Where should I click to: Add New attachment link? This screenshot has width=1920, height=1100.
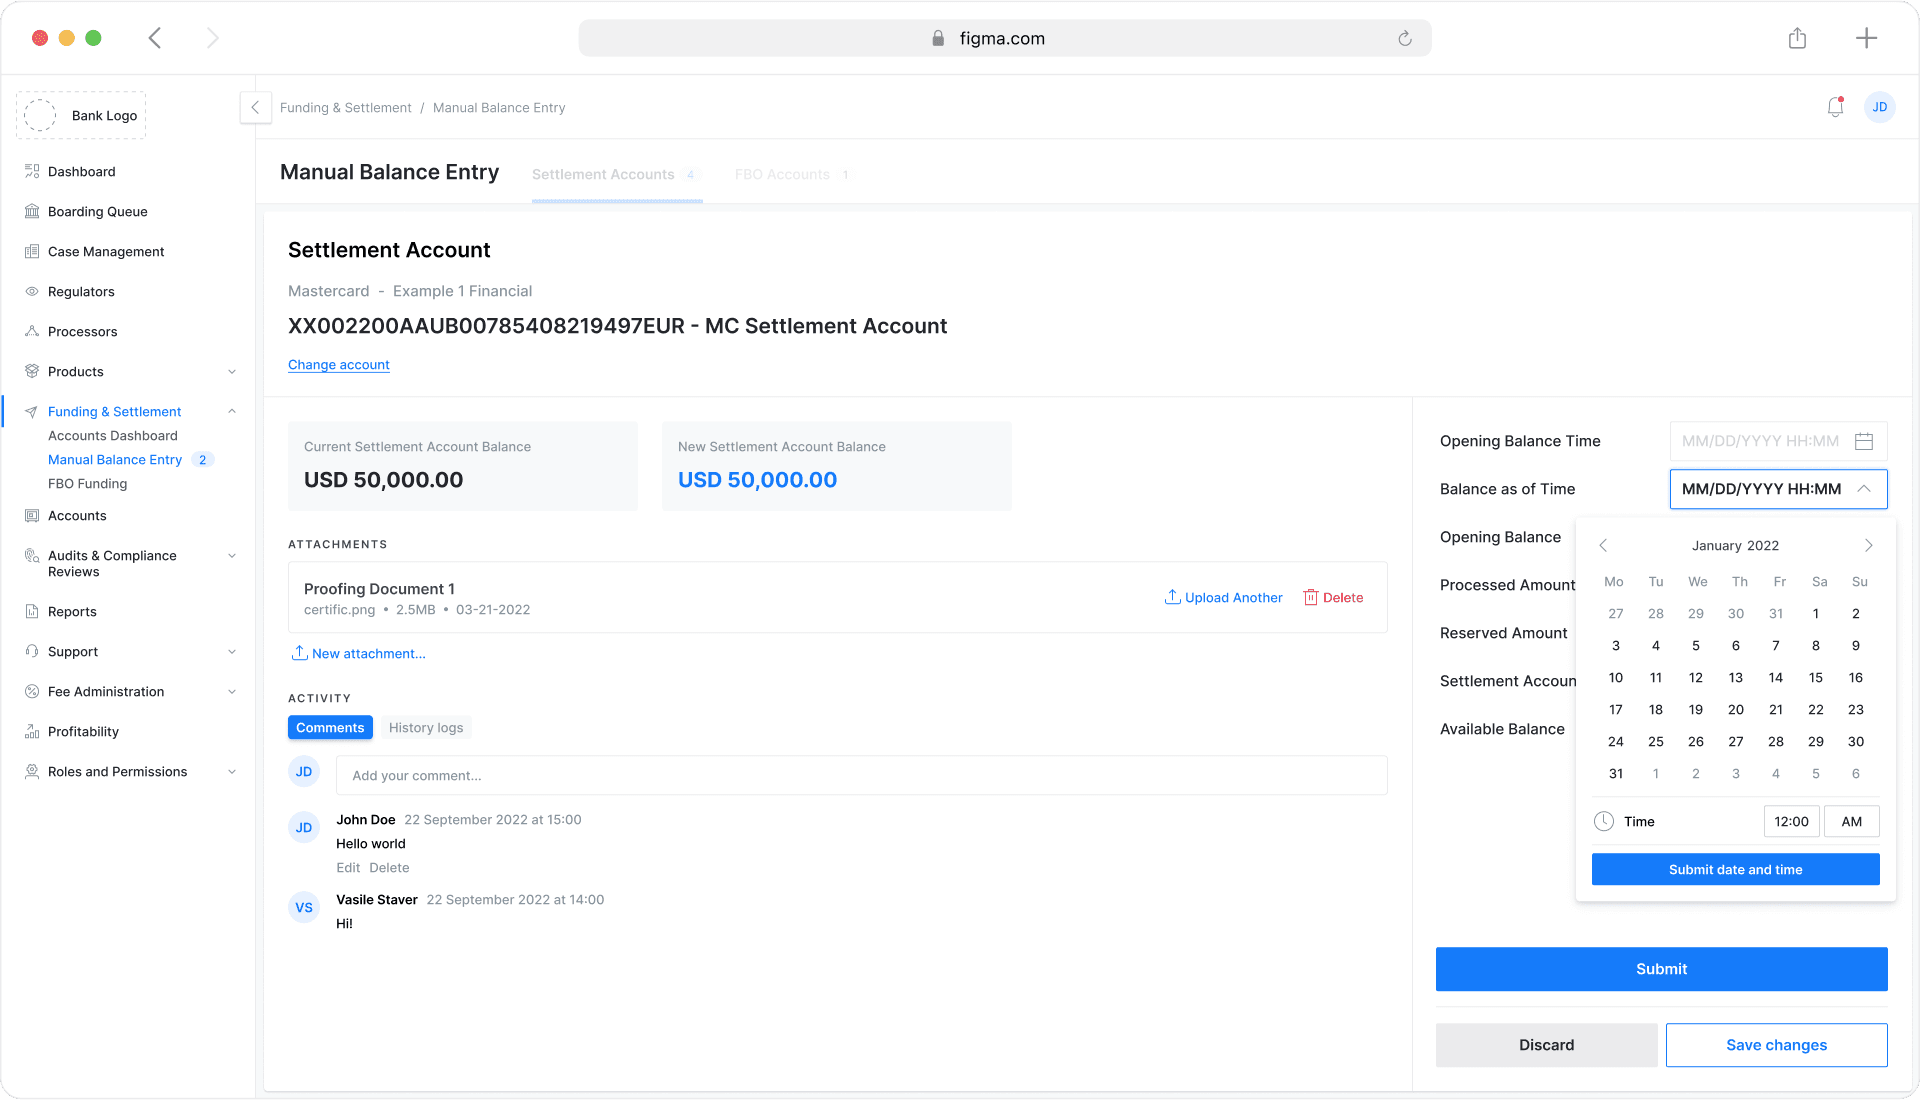click(x=358, y=653)
